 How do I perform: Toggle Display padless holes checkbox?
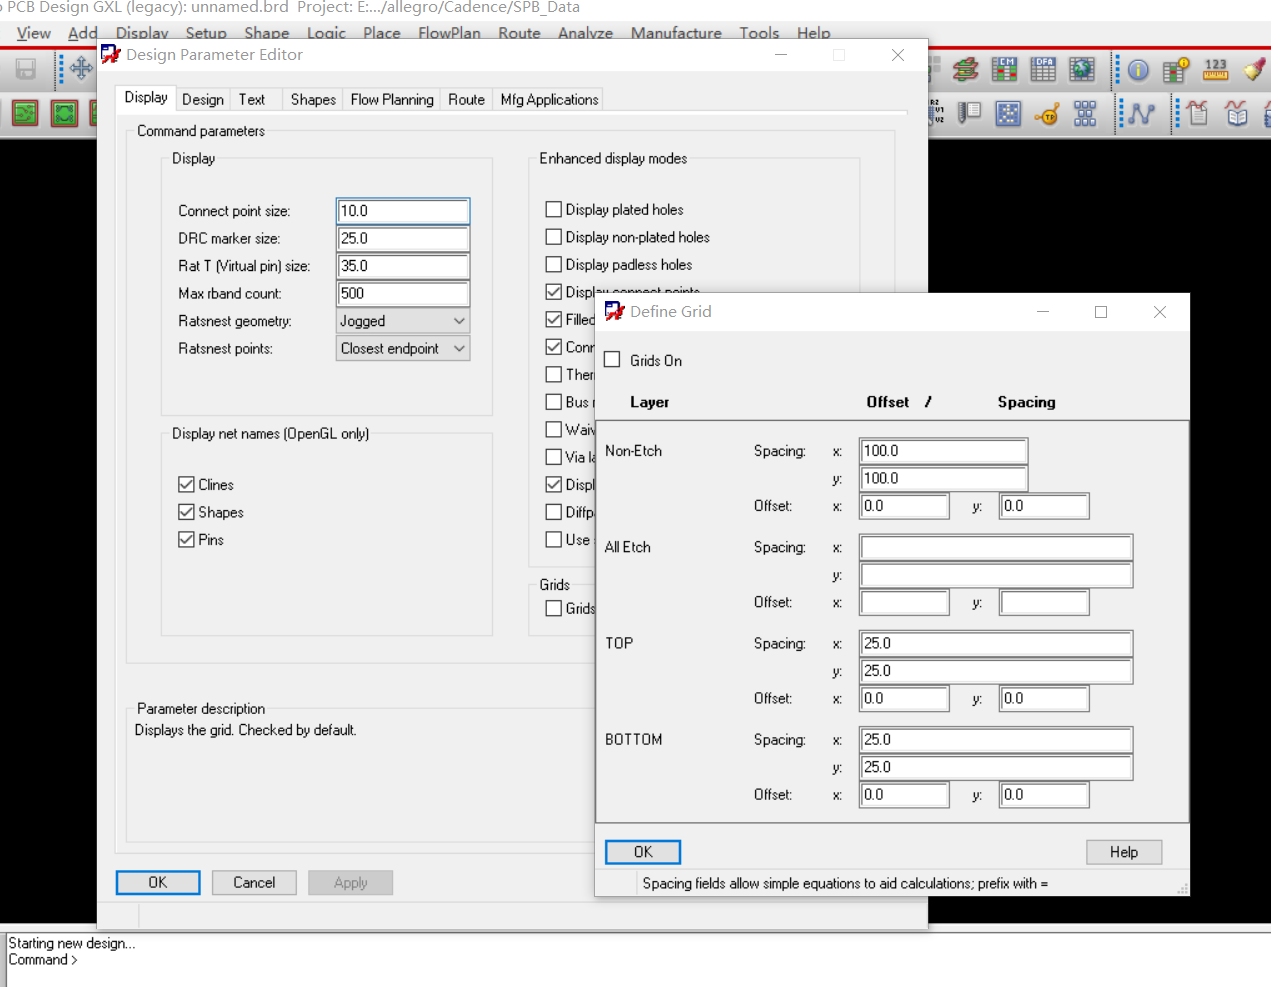554,265
